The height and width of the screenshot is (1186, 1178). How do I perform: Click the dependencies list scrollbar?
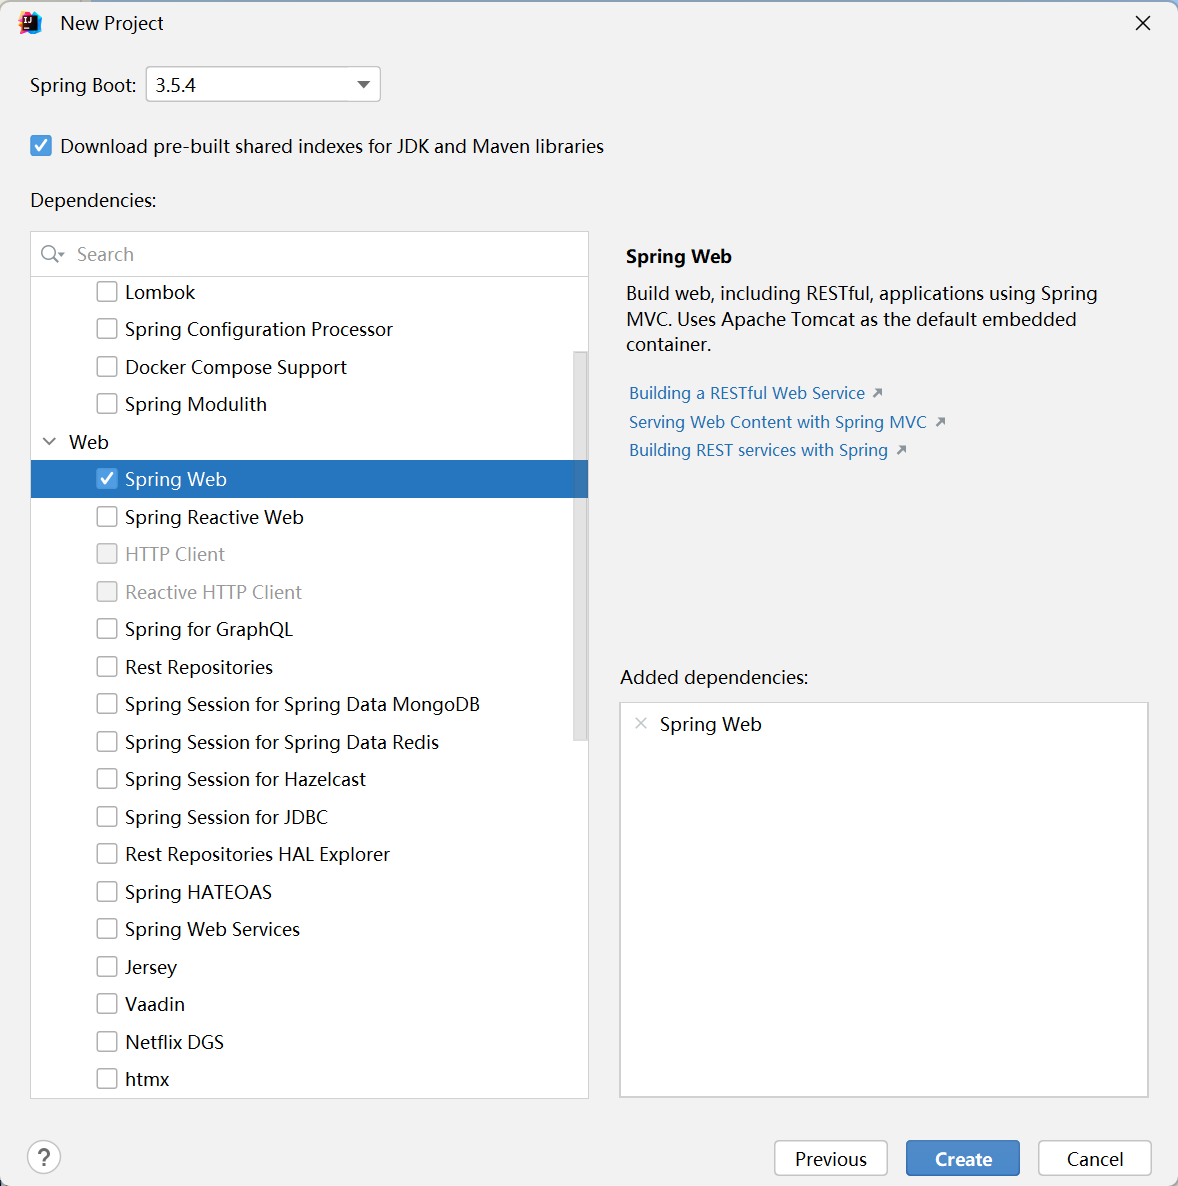580,546
